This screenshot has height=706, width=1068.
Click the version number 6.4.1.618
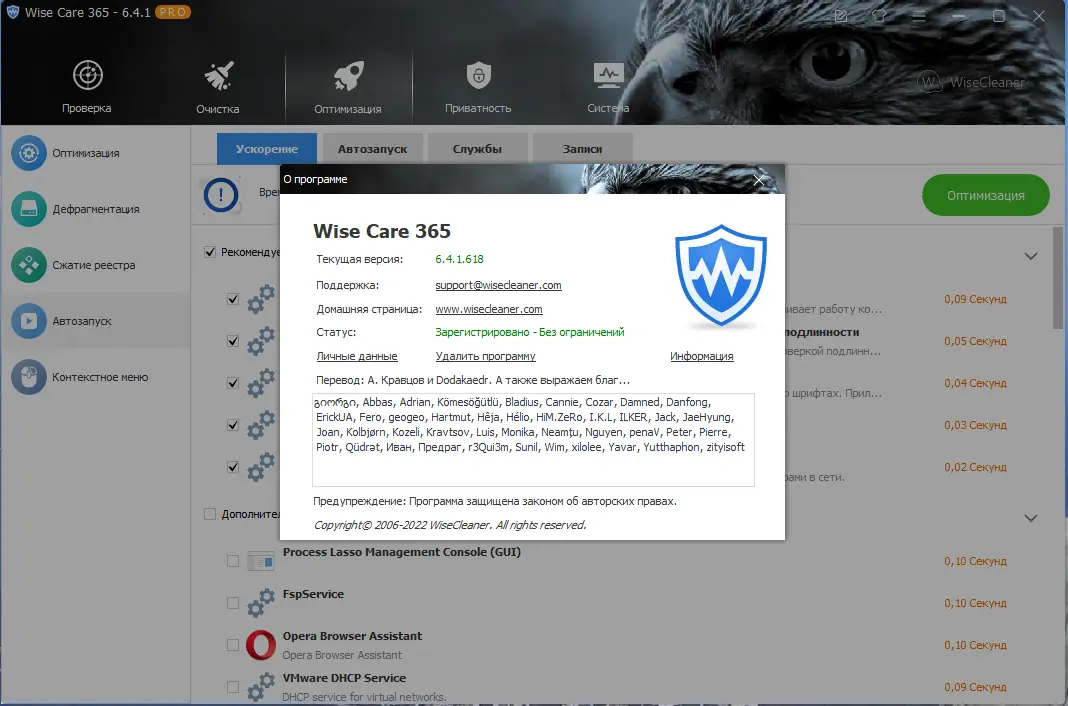tap(460, 259)
